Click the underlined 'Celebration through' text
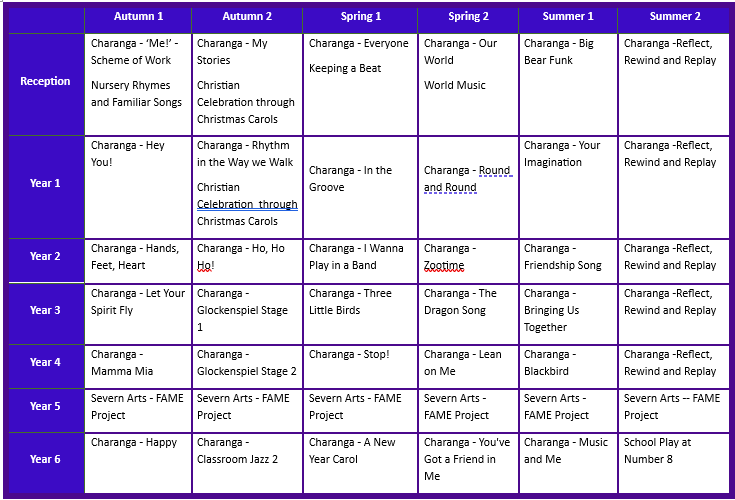 tap(248, 204)
